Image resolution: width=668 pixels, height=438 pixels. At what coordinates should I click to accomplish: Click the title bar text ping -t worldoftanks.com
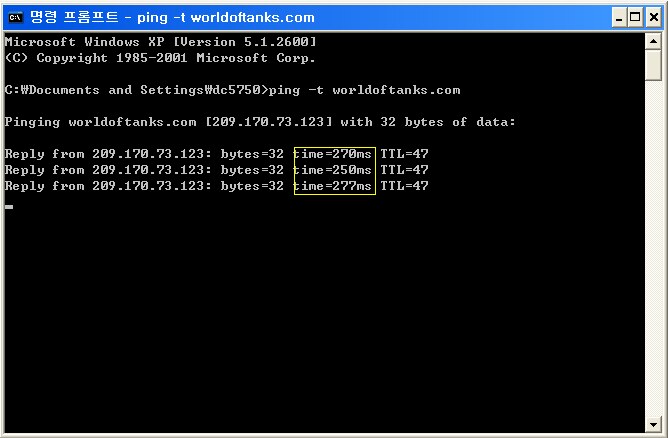(226, 17)
